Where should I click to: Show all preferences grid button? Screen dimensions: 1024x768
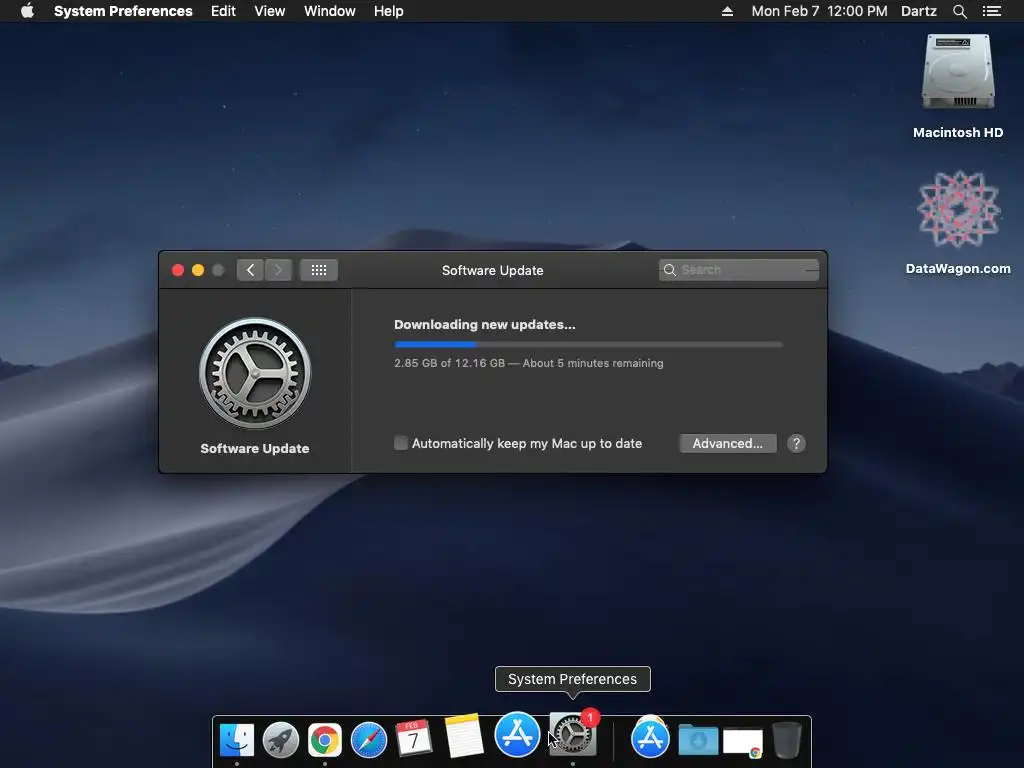pos(319,270)
